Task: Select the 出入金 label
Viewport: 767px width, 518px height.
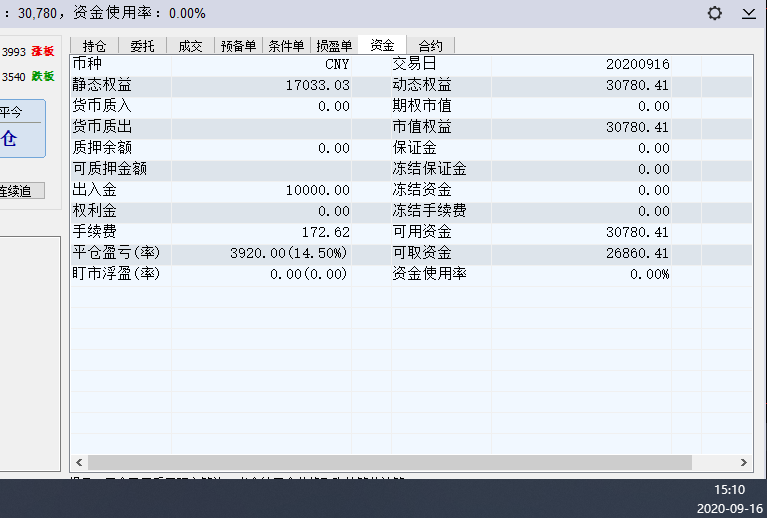Action: pyautogui.click(x=94, y=190)
